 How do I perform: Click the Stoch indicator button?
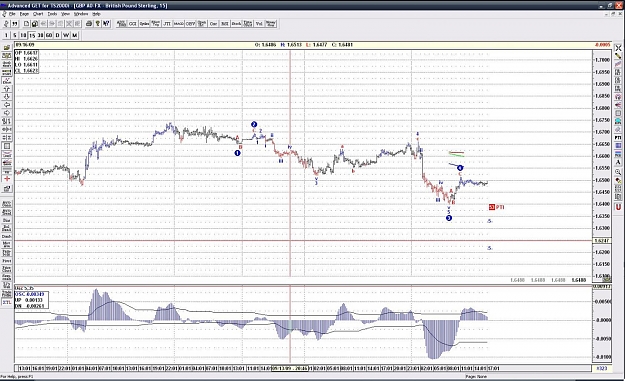[x=236, y=24]
